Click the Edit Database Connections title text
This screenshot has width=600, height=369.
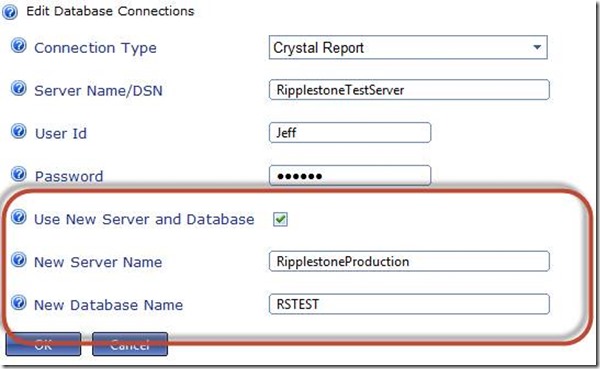point(110,11)
